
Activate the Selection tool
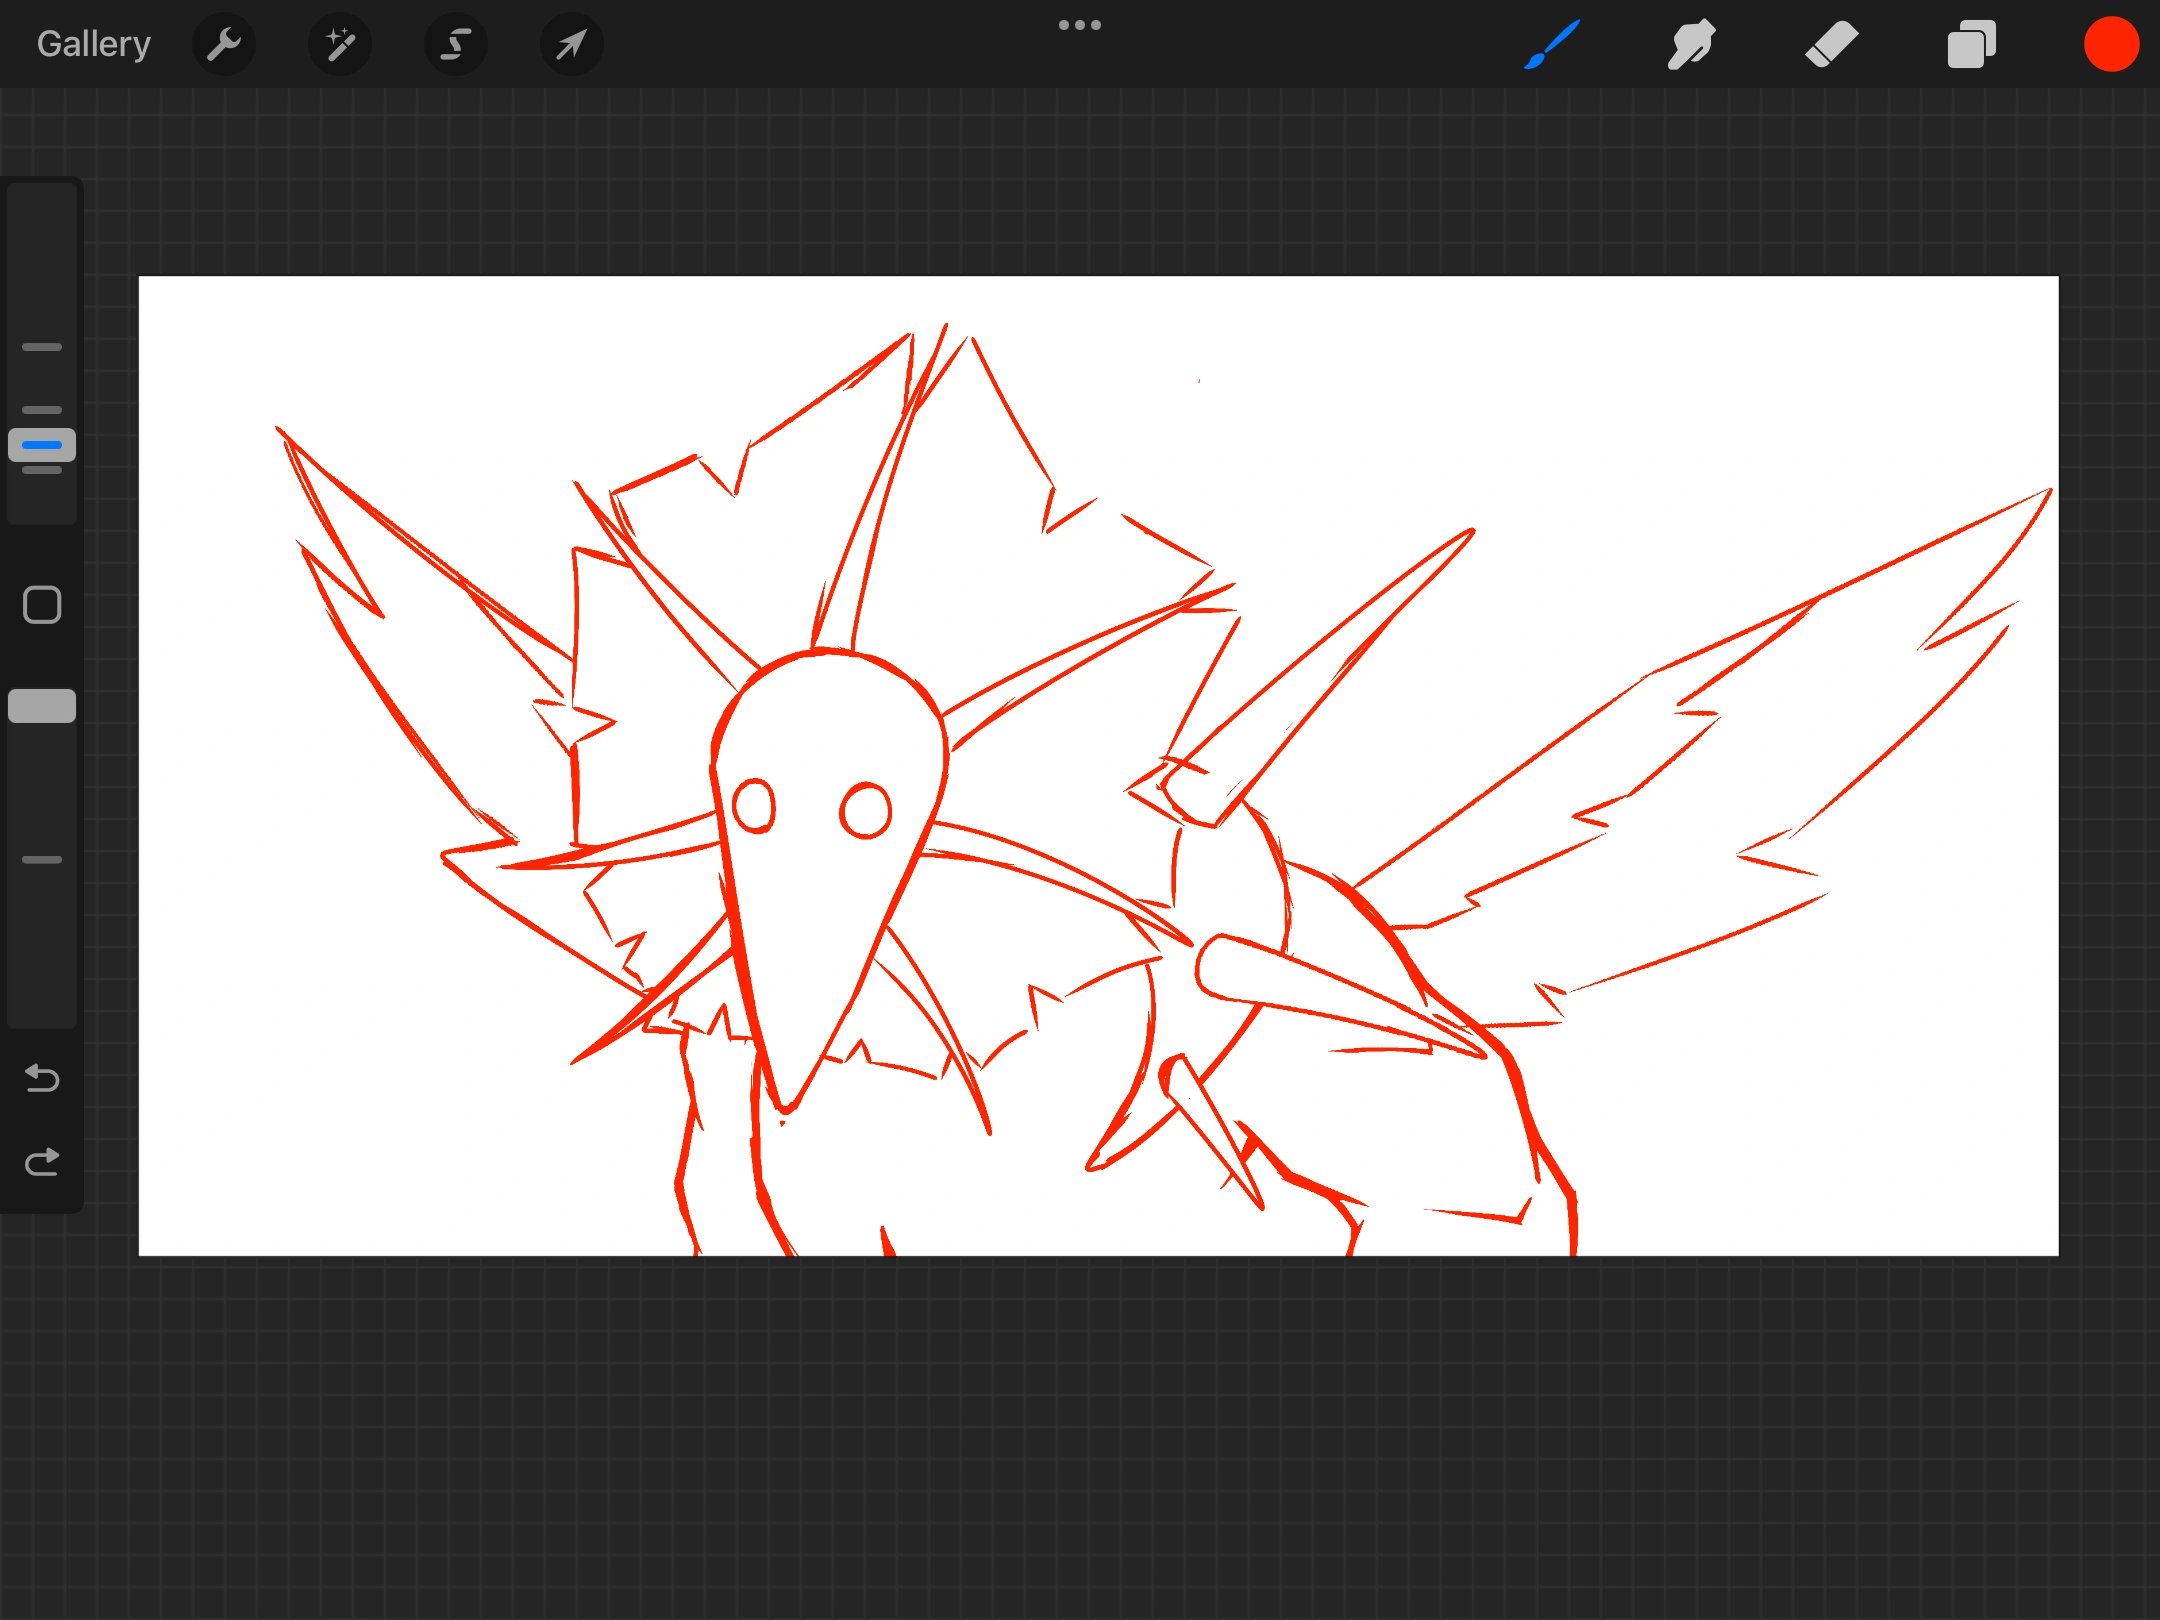click(x=455, y=43)
